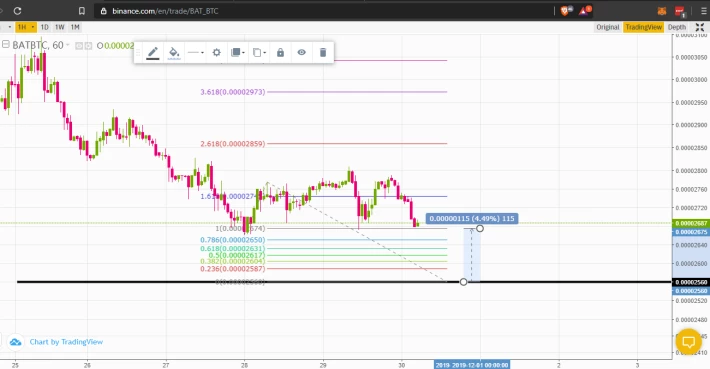Viewport: 710px width, 369px height.
Task: Collapse the BATBTC legend box icon
Action: (x=6, y=44)
